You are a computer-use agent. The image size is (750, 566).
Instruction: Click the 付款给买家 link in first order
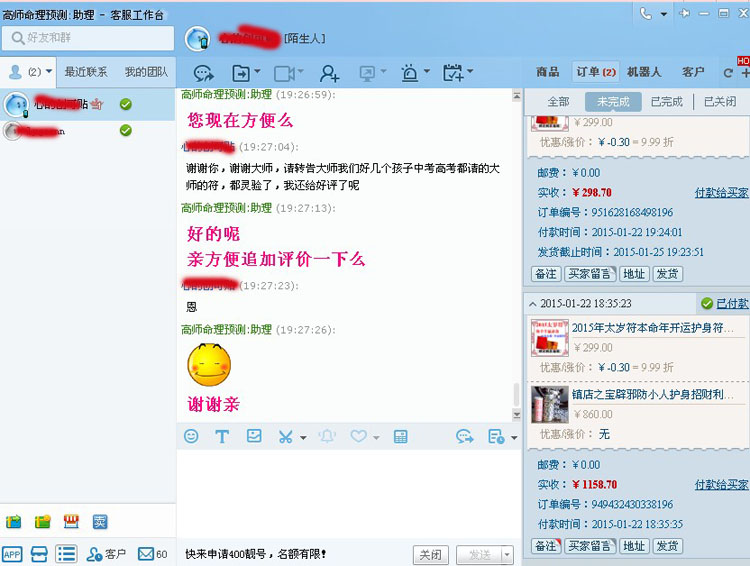point(721,192)
